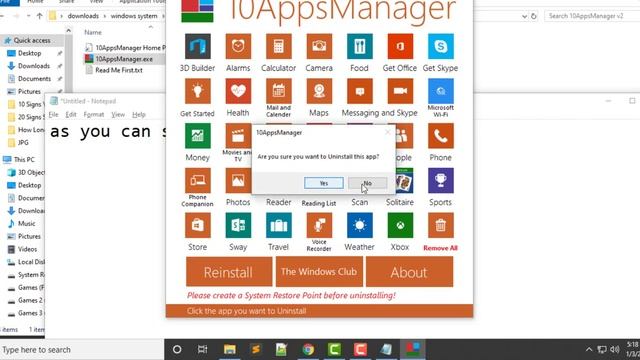Image resolution: width=640 pixels, height=360 pixels.
Task: Click the Alarms app icon
Action: pos(238,47)
